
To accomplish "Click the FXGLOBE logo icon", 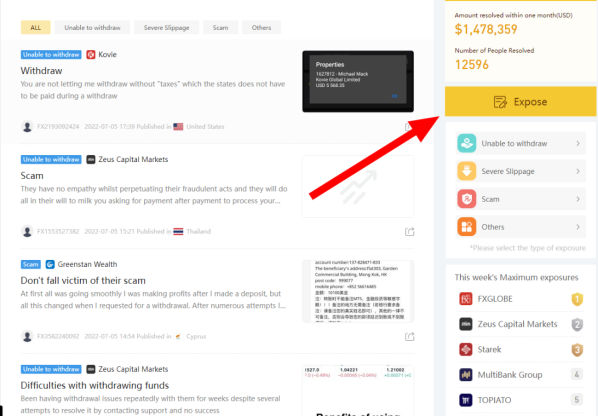I will pyautogui.click(x=466, y=299).
